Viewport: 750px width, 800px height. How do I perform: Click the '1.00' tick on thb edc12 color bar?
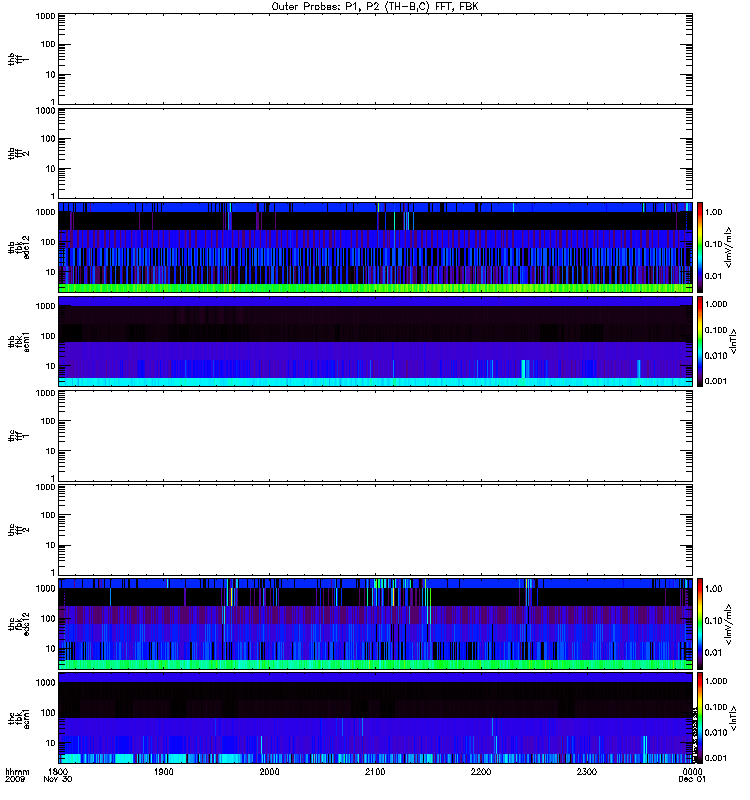pyautogui.click(x=713, y=212)
